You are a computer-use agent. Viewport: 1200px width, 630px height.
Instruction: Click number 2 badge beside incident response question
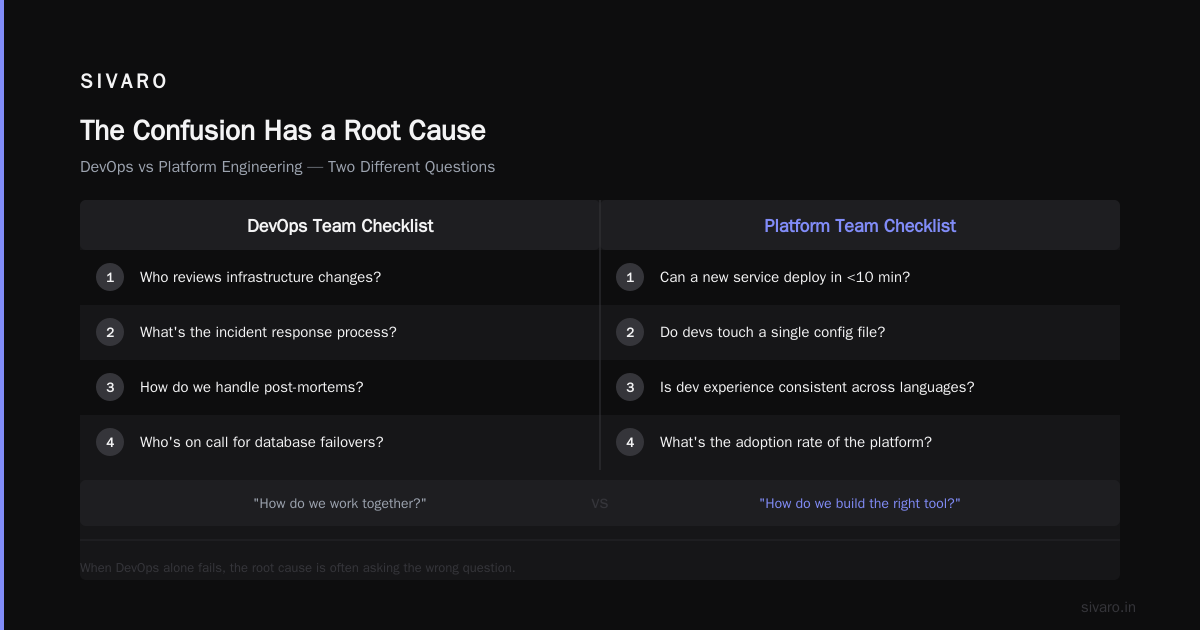[x=110, y=332]
